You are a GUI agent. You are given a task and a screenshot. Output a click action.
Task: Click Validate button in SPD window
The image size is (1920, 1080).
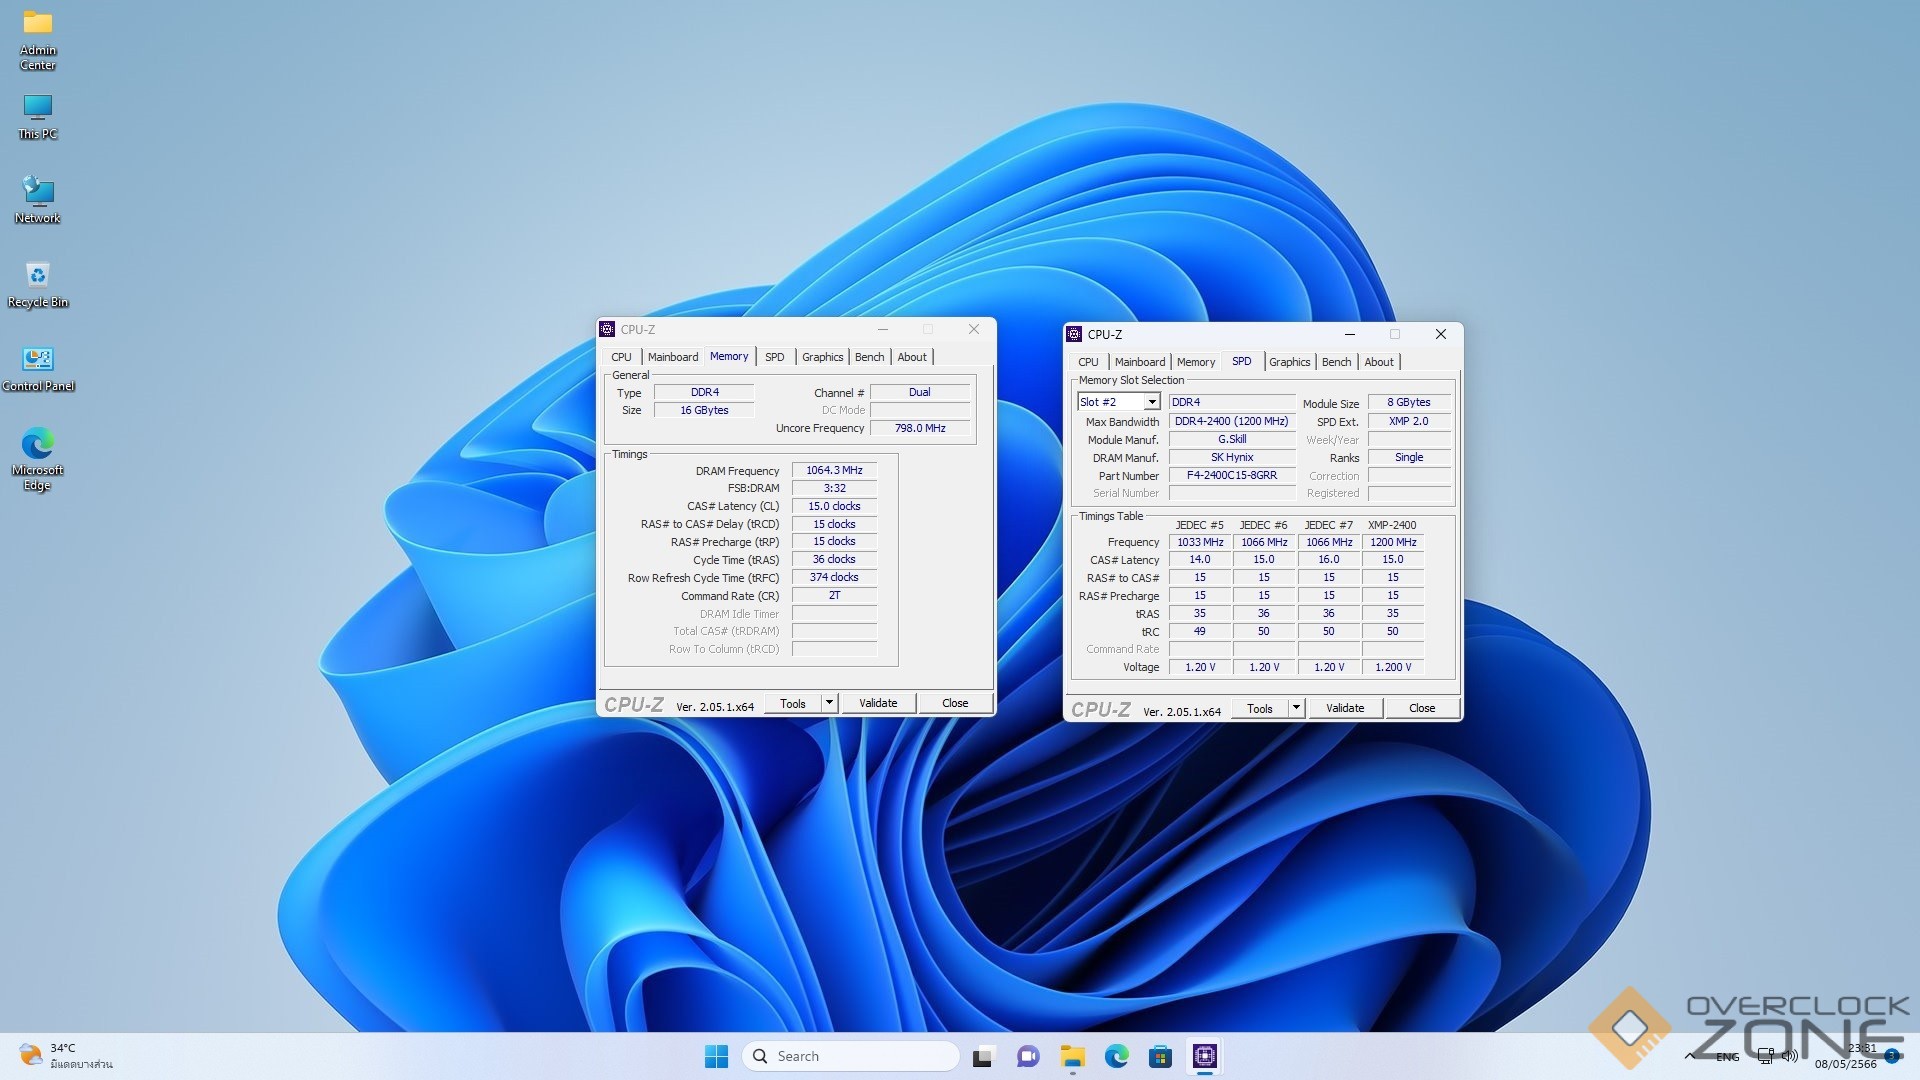pyautogui.click(x=1344, y=708)
